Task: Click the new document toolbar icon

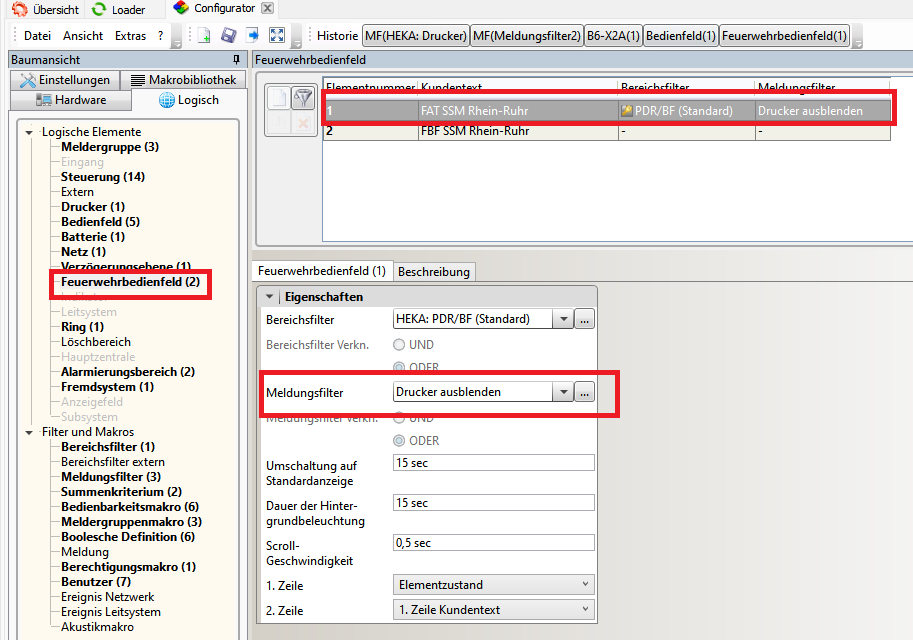Action: coord(204,36)
